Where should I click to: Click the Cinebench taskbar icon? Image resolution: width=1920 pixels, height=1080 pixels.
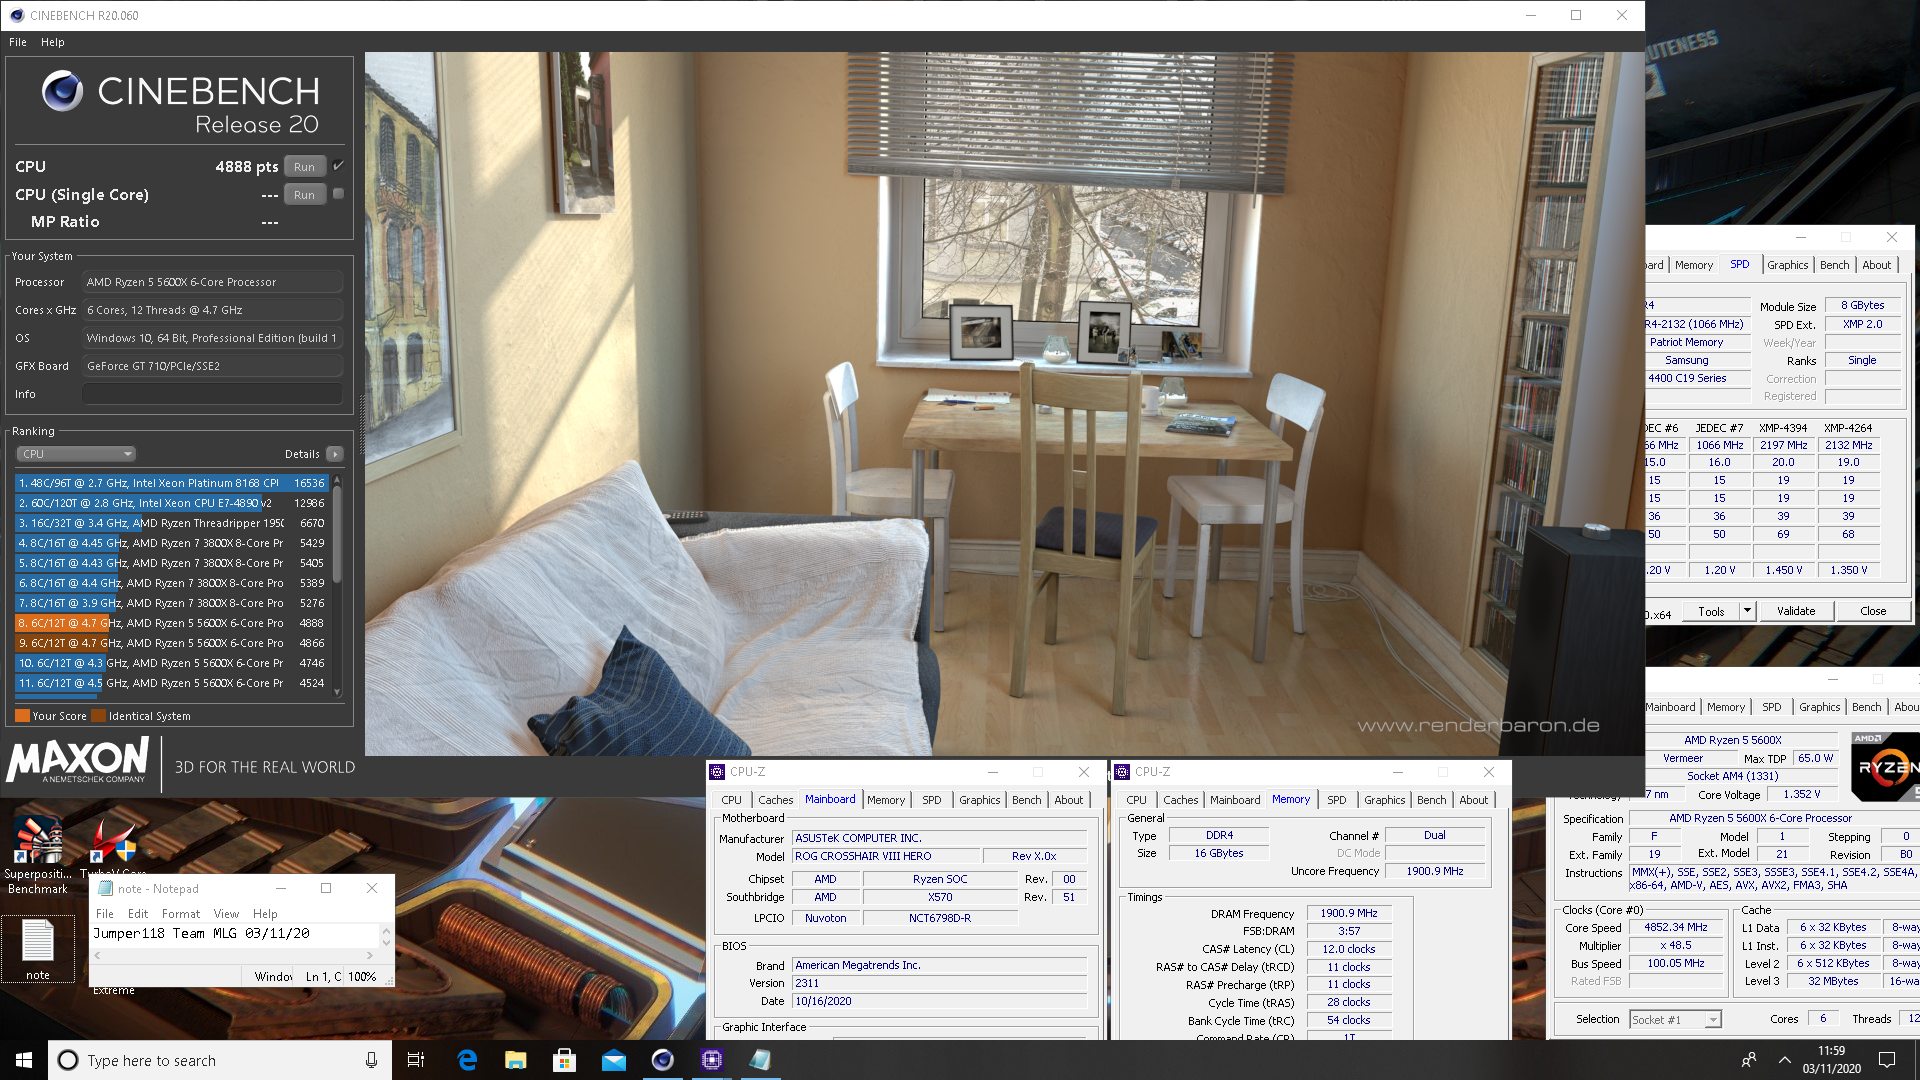[x=662, y=1060]
